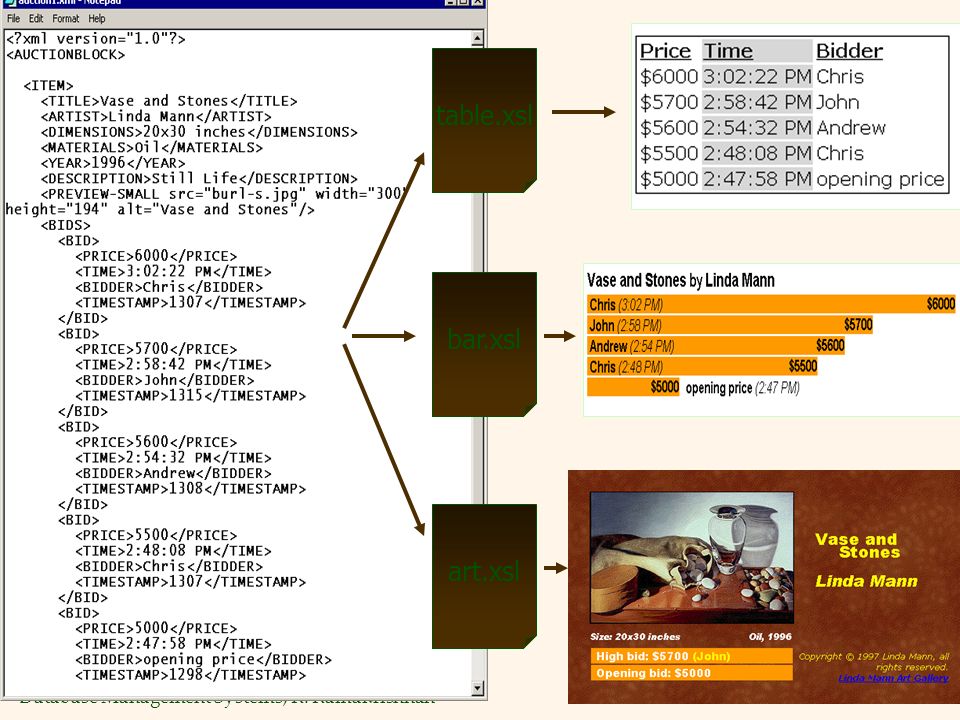Click the 'Oil, 1996' caption
The image size is (960, 720).
click(770, 637)
